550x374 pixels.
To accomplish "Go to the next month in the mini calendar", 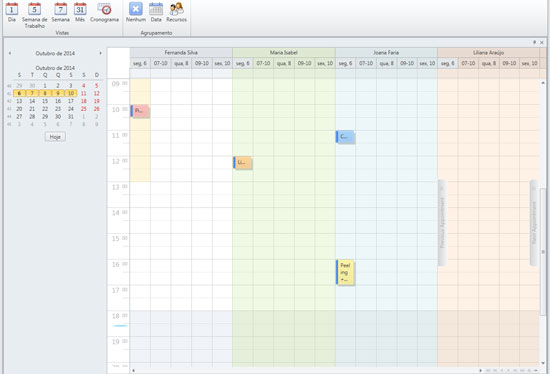I will (x=100, y=53).
